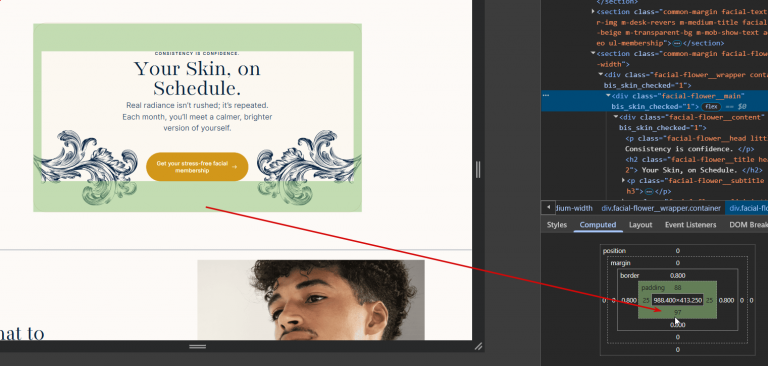This screenshot has height=366, width=768.
Task: Collapse the facial-flower__content div node
Action: pos(616,117)
